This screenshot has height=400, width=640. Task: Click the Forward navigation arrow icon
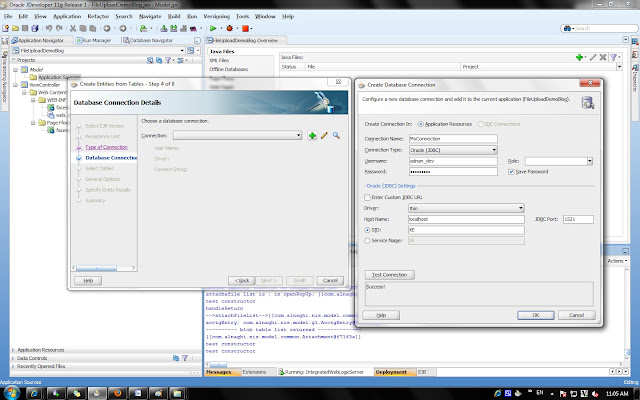[122, 28]
